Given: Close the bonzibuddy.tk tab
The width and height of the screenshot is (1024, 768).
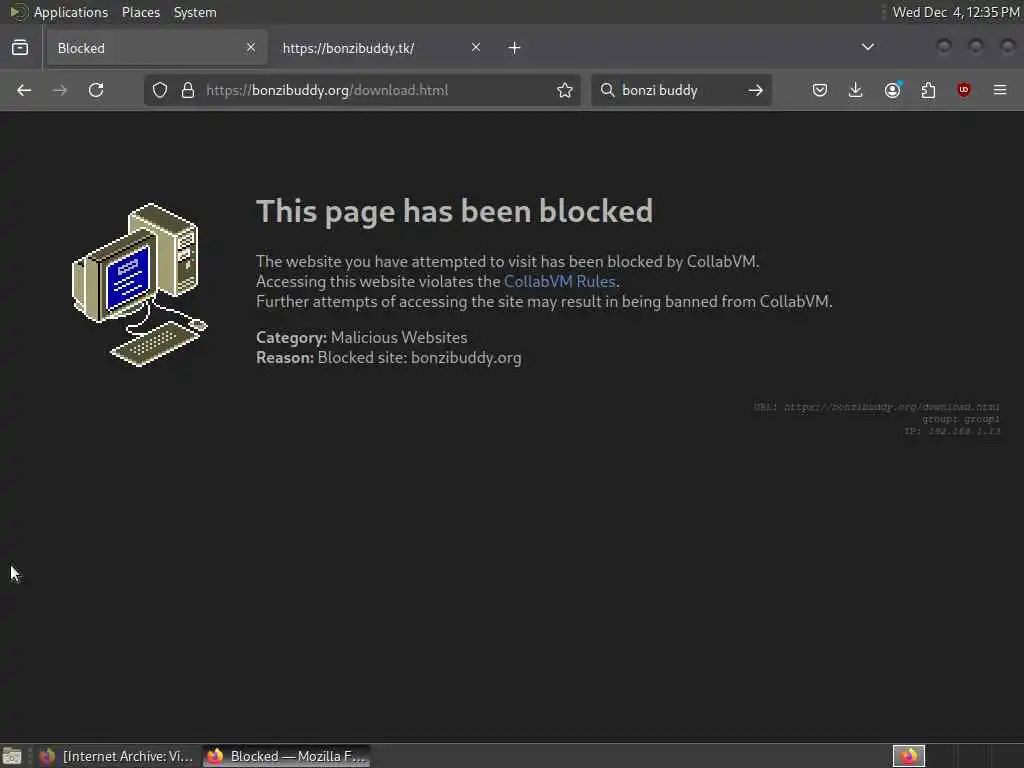Looking at the screenshot, I should (x=476, y=48).
